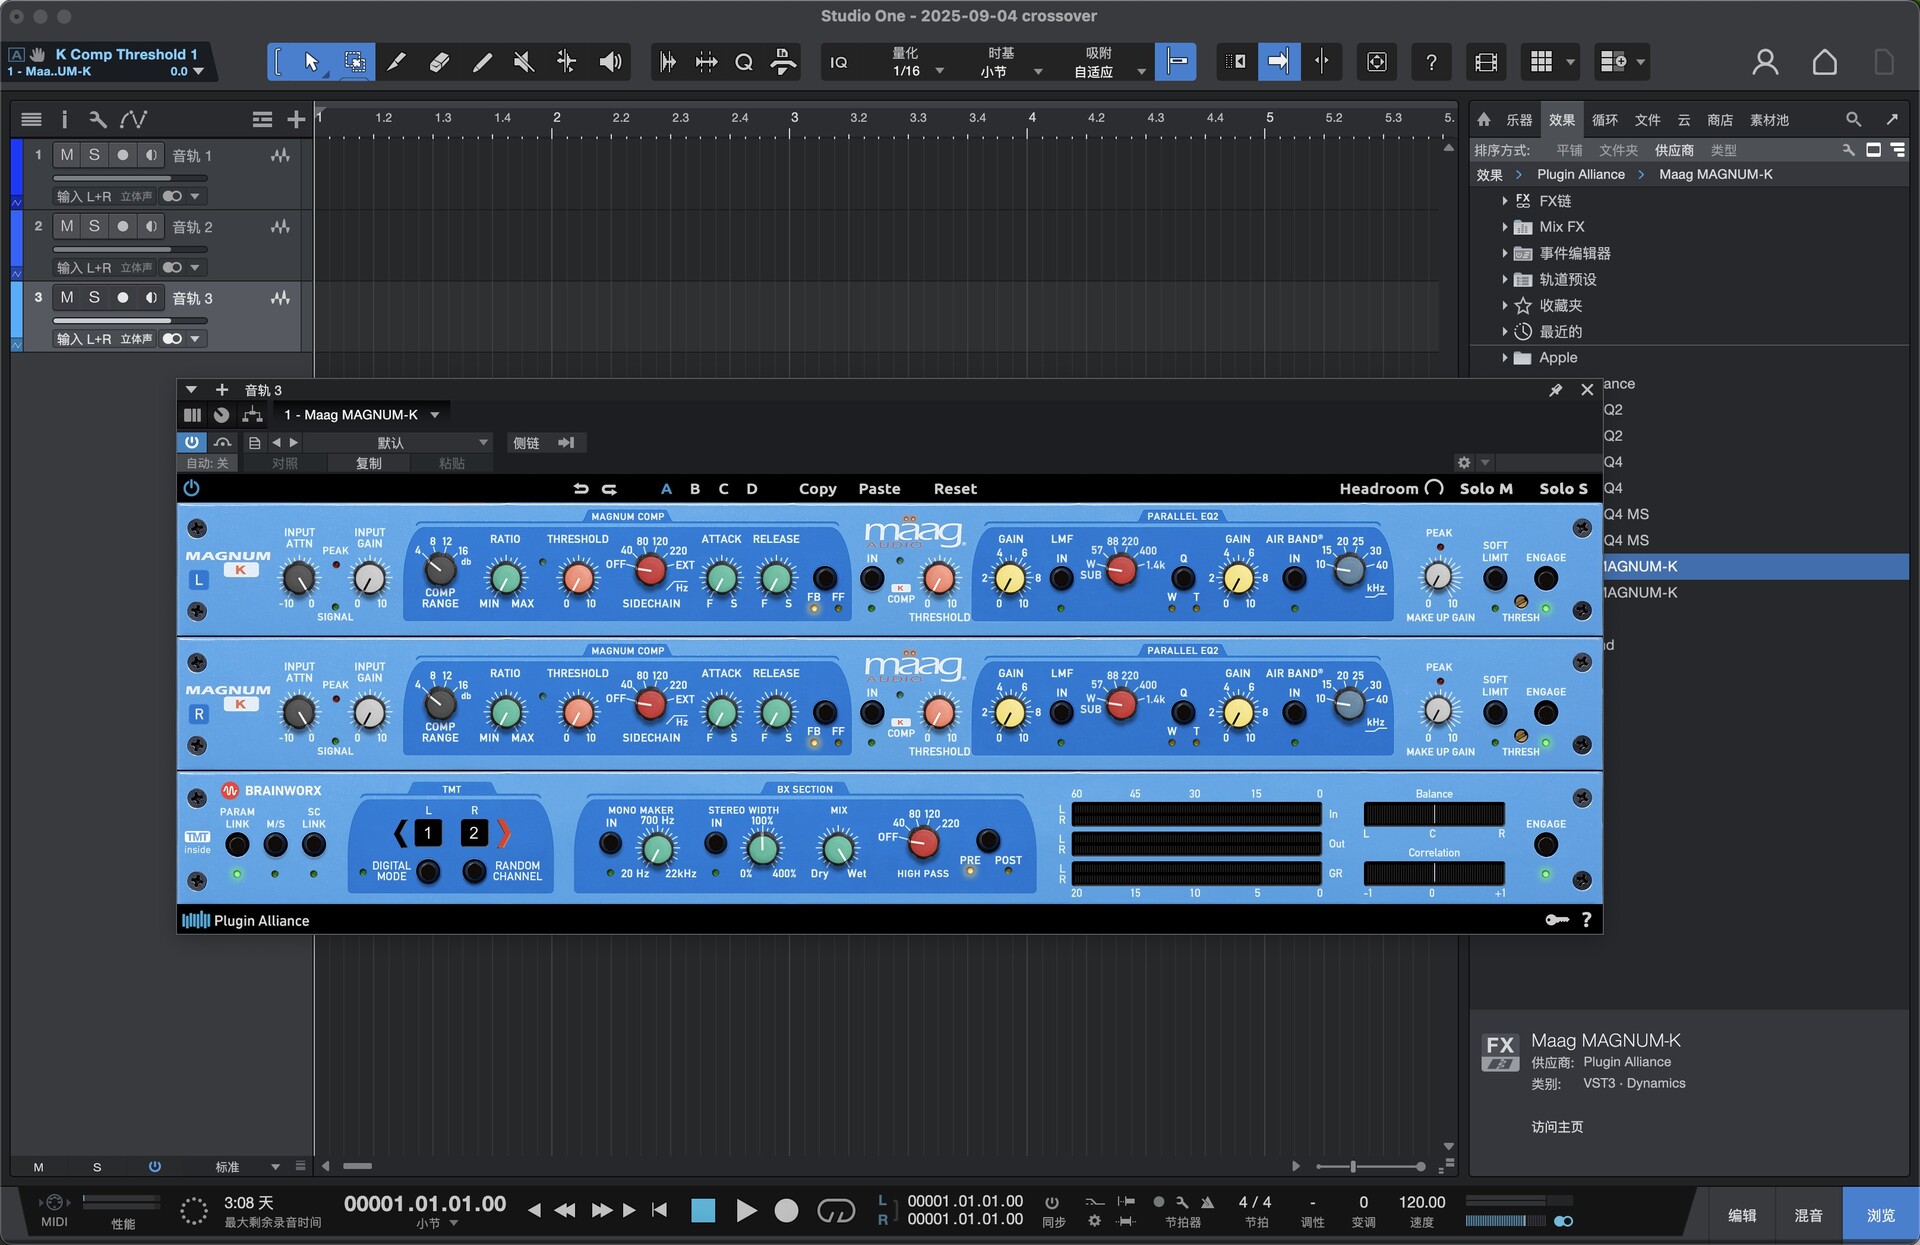The width and height of the screenshot is (1920, 1245).
Task: Toggle the loop playback button
Action: coord(836,1211)
